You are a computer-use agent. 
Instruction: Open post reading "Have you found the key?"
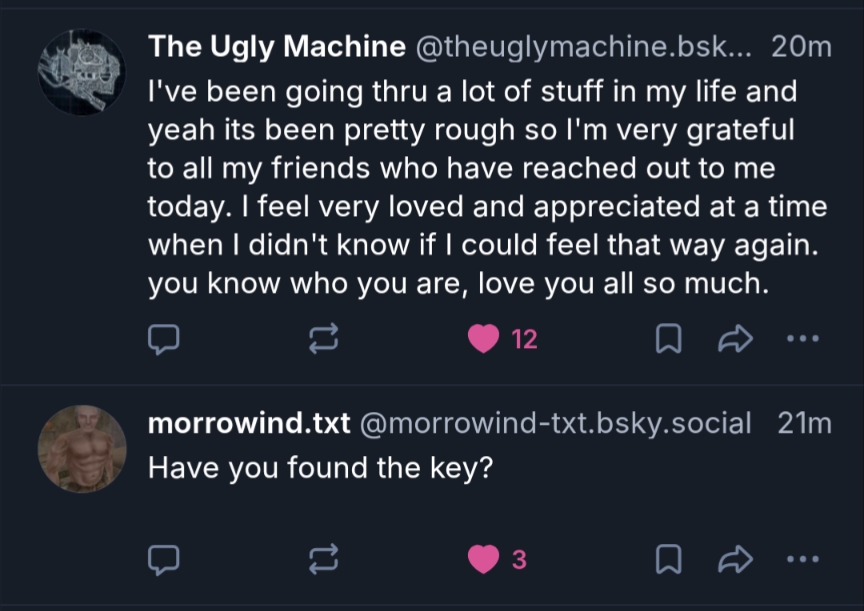point(321,467)
